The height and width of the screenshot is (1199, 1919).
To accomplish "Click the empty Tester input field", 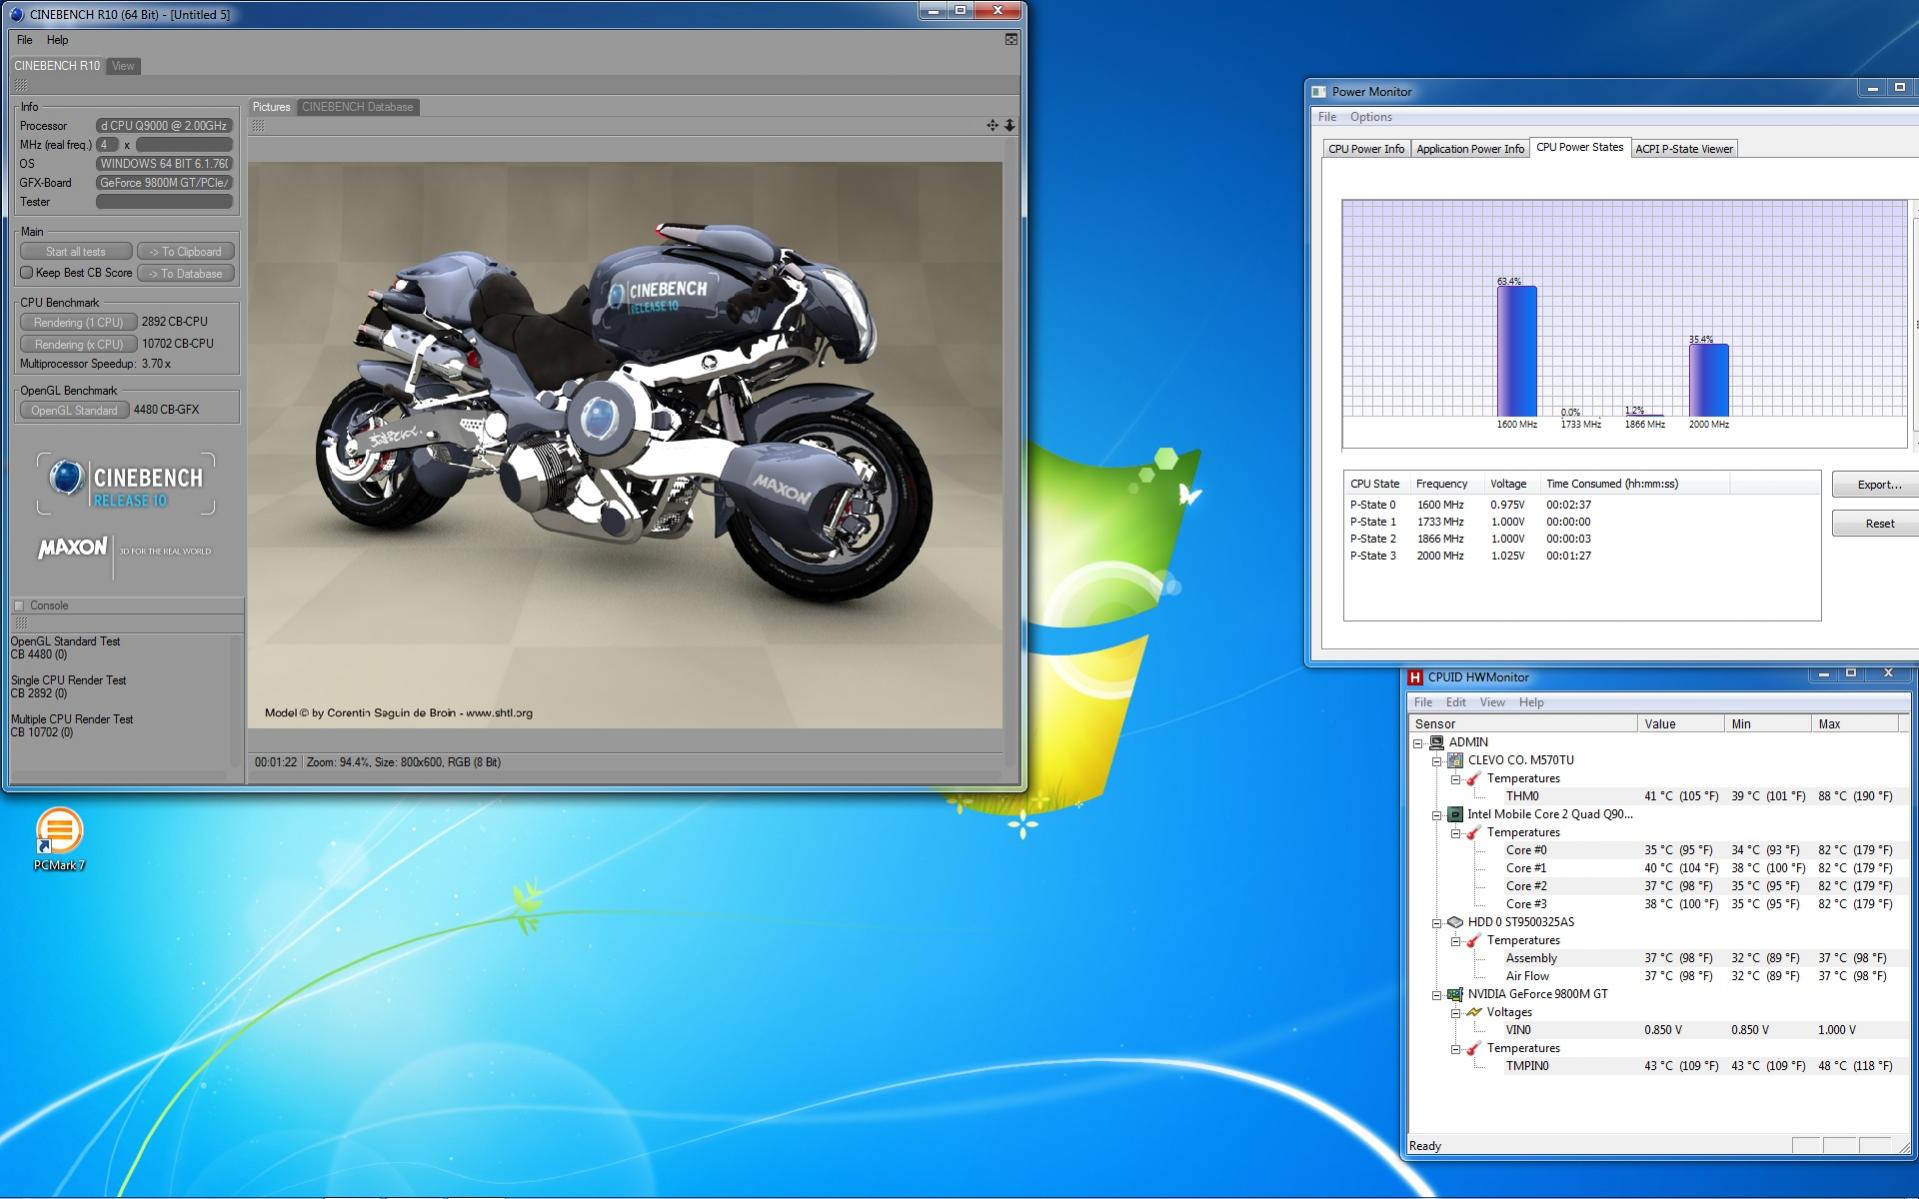I will 165,202.
